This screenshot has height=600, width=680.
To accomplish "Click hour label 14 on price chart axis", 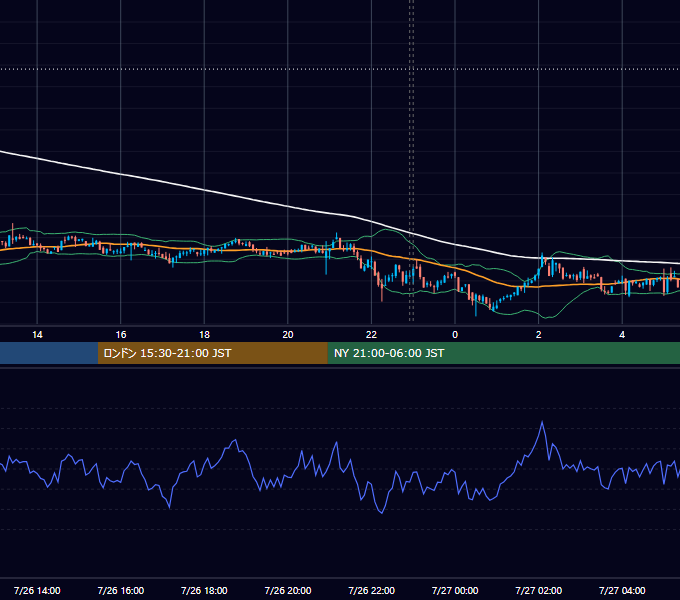I will pos(37,335).
